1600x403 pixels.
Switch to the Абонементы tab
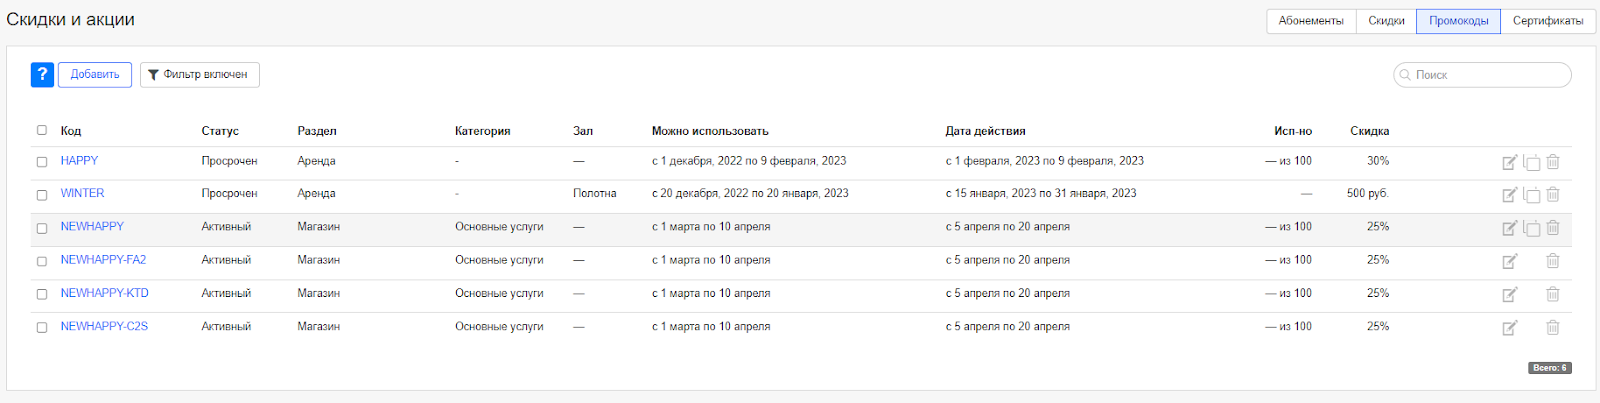[1310, 21]
